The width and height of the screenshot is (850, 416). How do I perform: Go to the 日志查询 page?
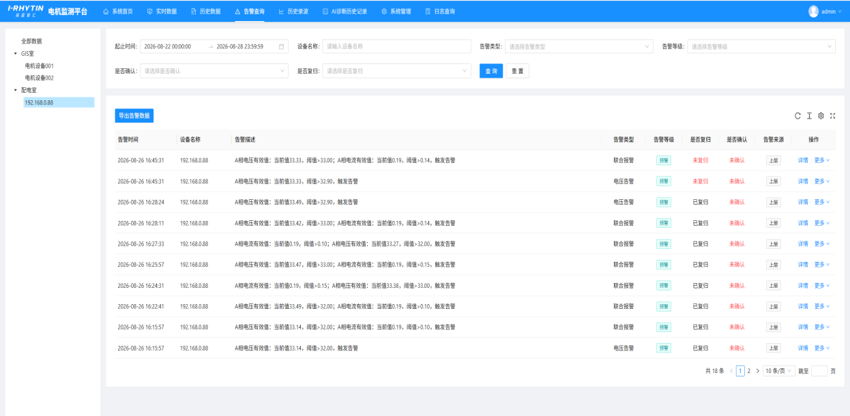440,11
